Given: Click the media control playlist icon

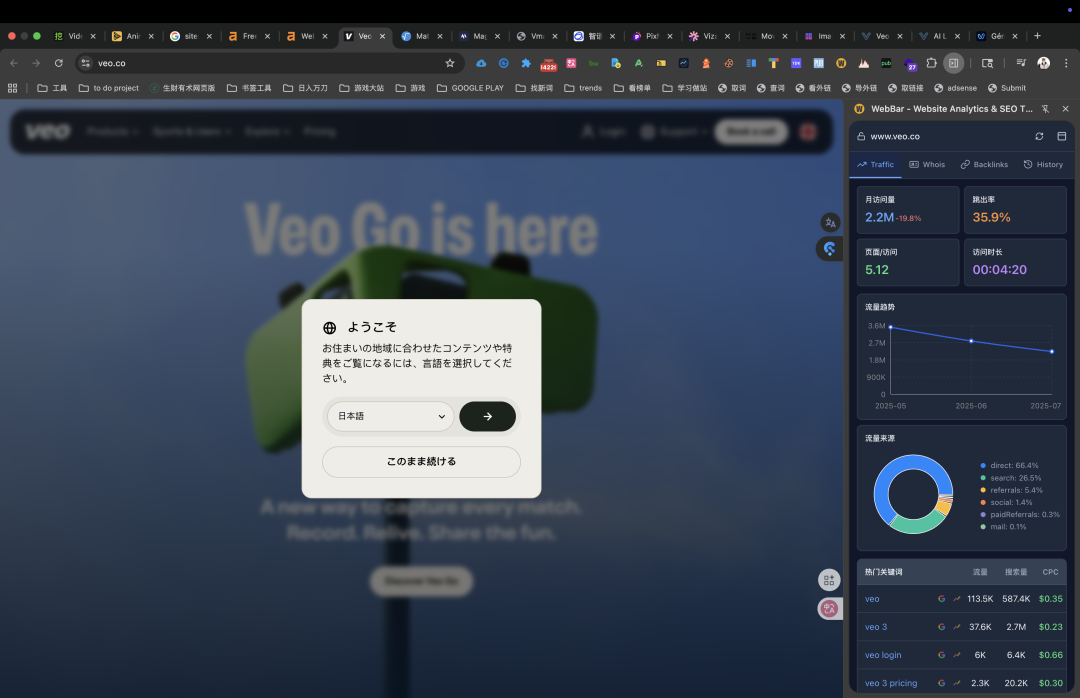Looking at the screenshot, I should tap(1021, 63).
